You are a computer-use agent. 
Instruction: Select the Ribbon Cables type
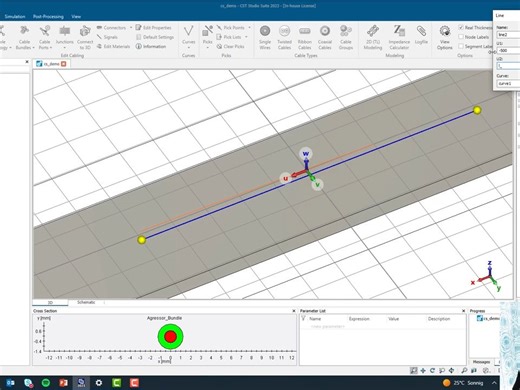pyautogui.click(x=305, y=37)
